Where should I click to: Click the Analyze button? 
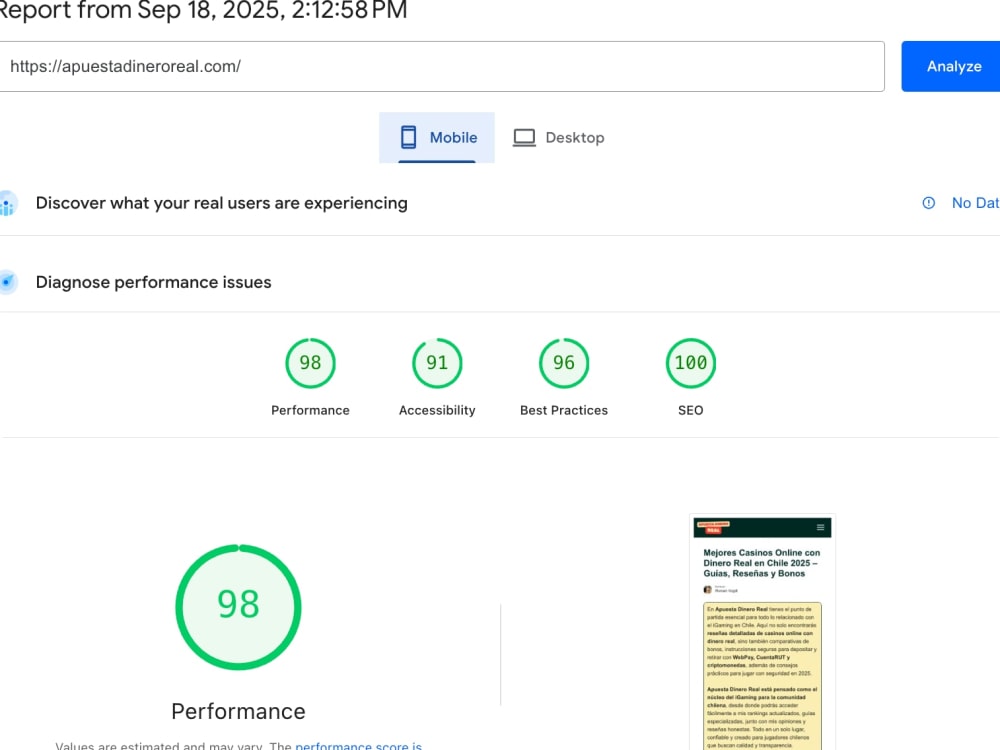pos(950,66)
